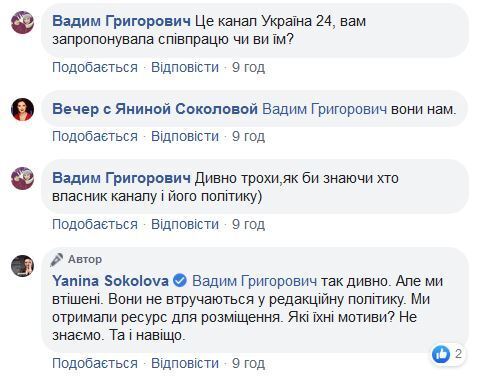The width and height of the screenshot is (477, 377).
Task: Reply to Yanina Sokolova's comment
Action: (185, 363)
